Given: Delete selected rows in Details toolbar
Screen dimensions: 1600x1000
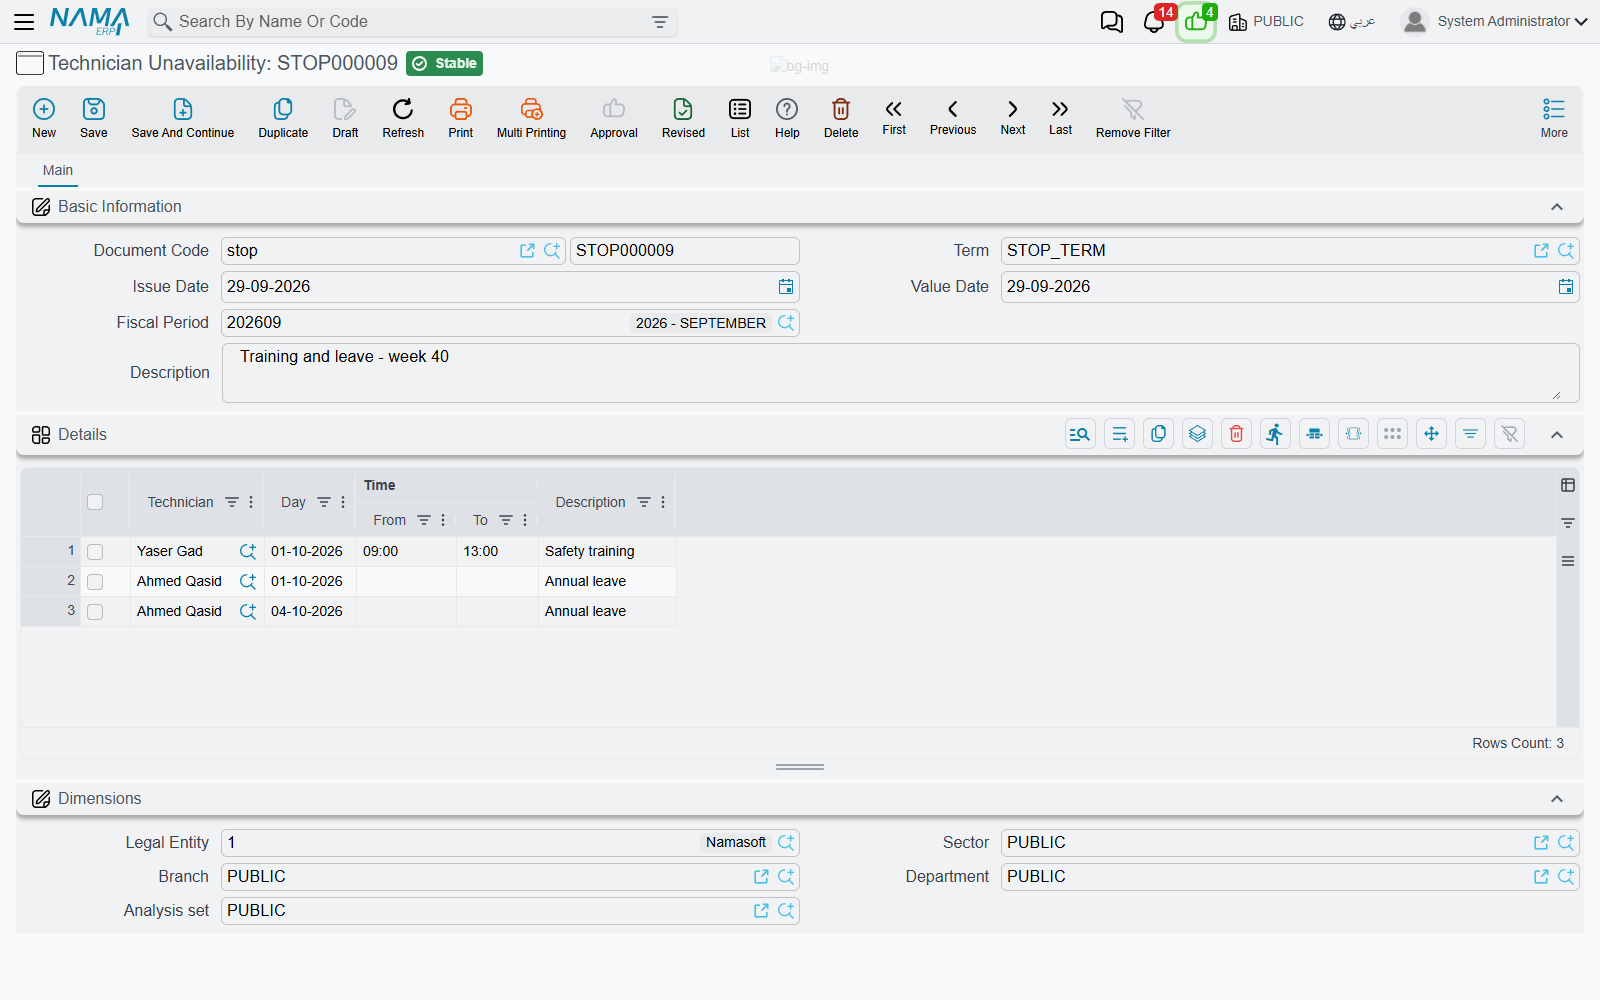Looking at the screenshot, I should 1236,434.
